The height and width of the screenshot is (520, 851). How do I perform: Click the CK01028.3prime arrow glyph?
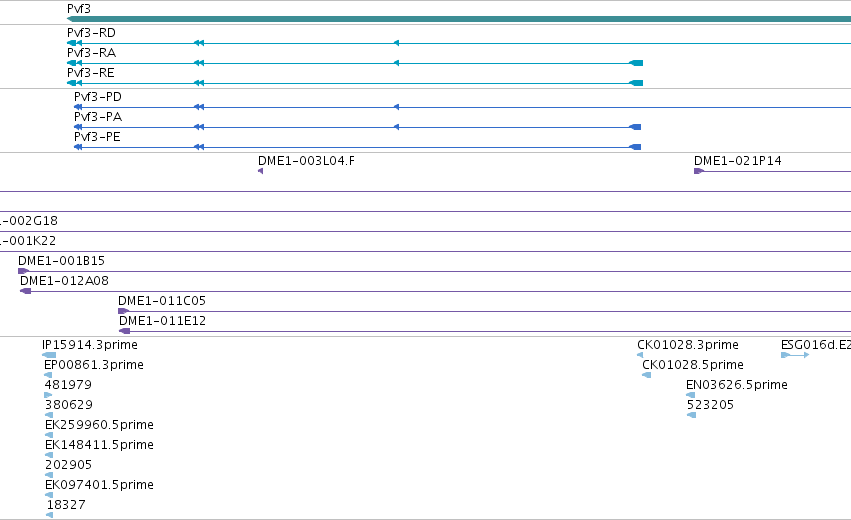click(x=640, y=355)
